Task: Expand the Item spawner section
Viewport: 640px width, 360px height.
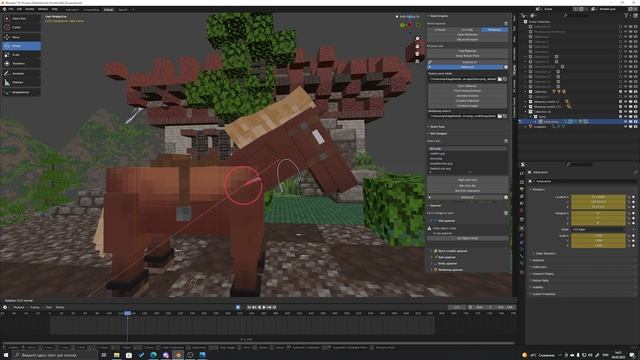Action: [x=445, y=257]
